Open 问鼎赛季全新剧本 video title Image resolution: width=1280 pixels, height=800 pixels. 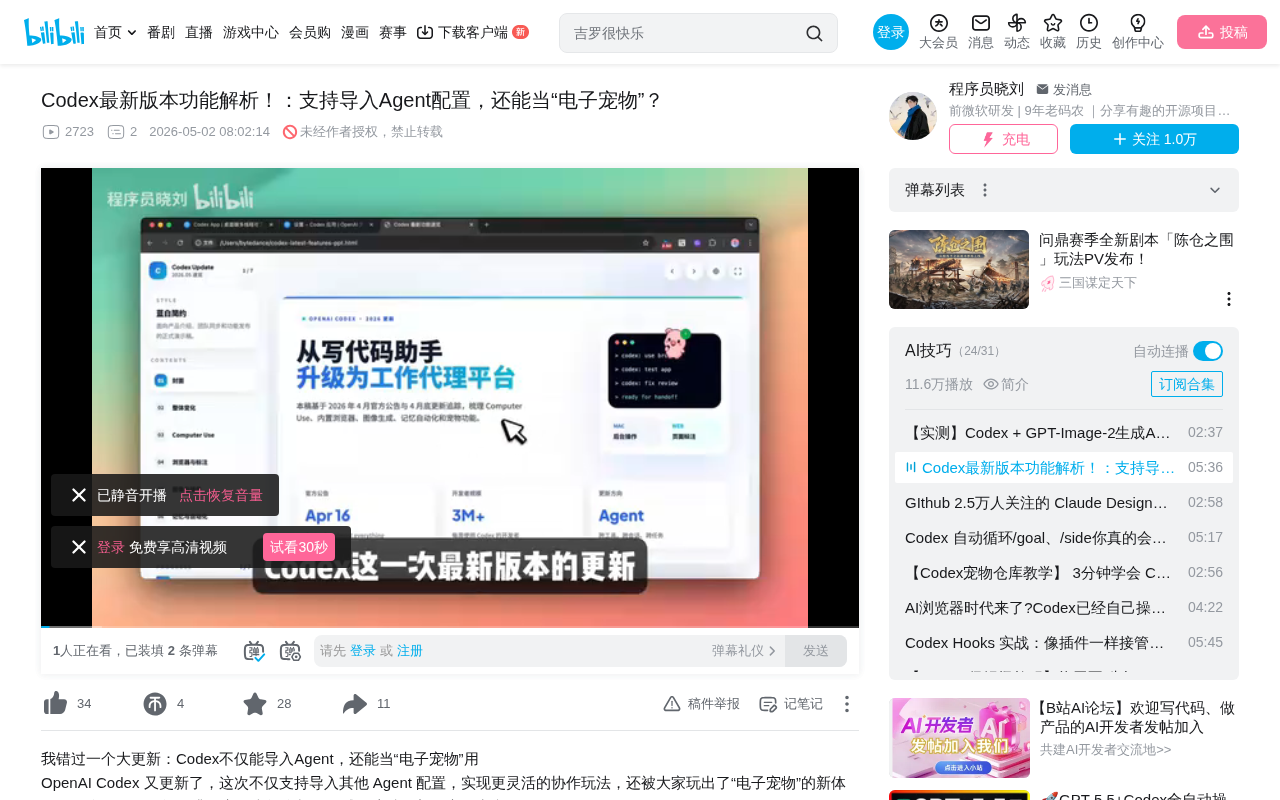(1136, 249)
